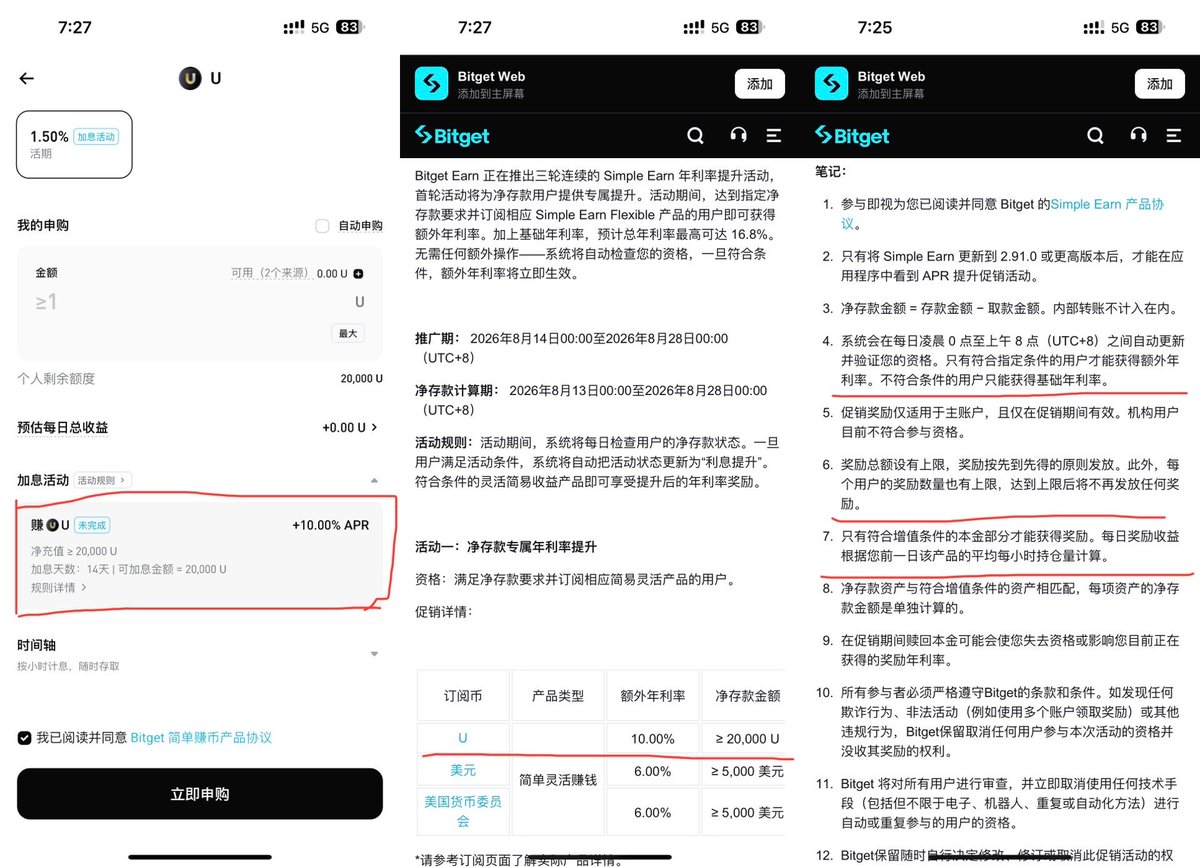Tap the 最大 (max) button
Screen dimensions: 1200x867
tap(348, 333)
